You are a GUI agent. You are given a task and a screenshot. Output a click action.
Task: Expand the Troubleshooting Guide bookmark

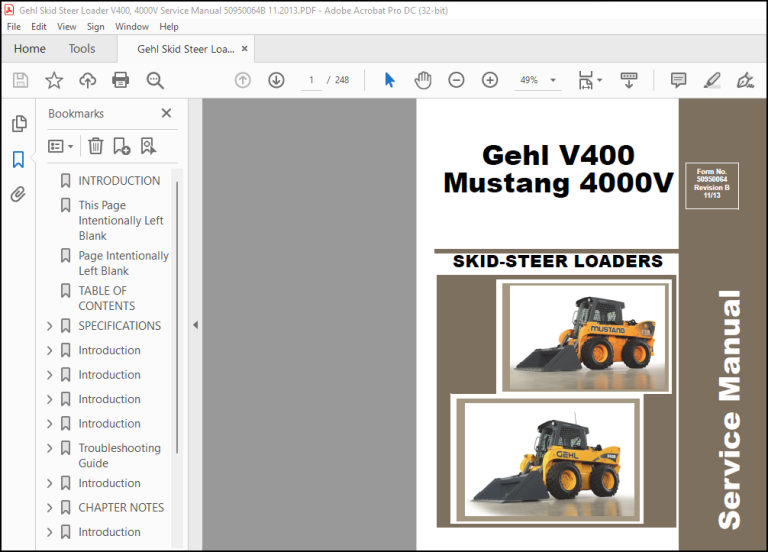pos(49,448)
